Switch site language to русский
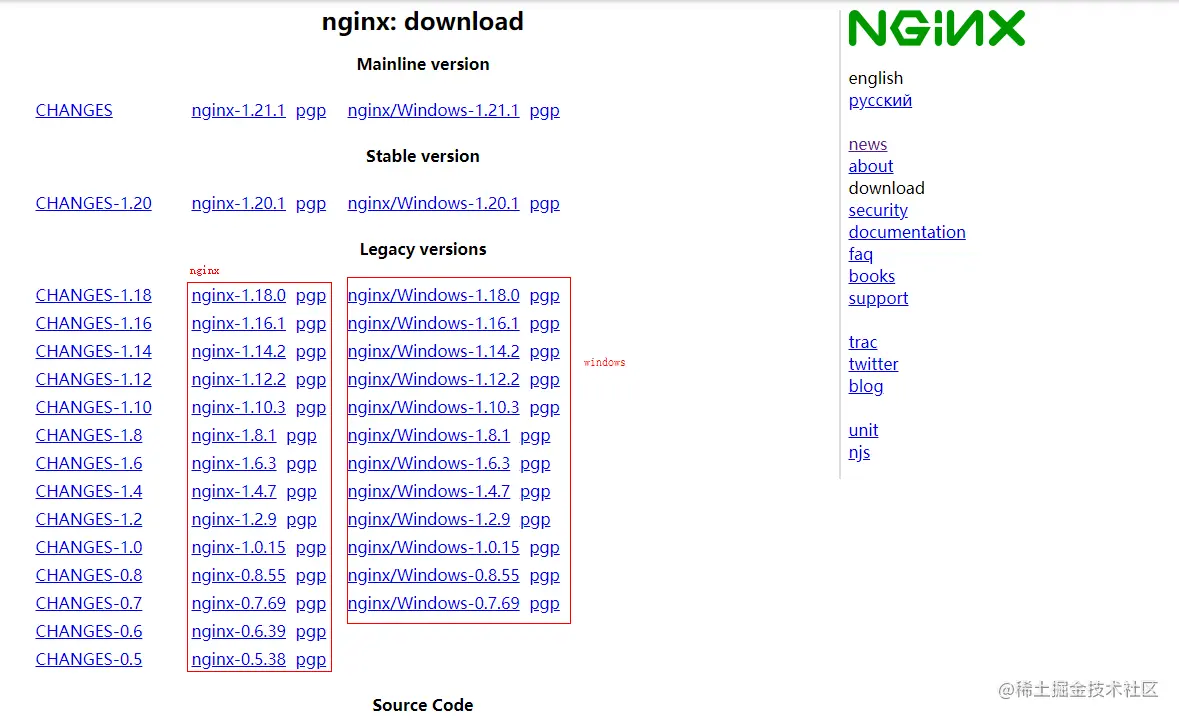The width and height of the screenshot is (1179, 720). 880,101
